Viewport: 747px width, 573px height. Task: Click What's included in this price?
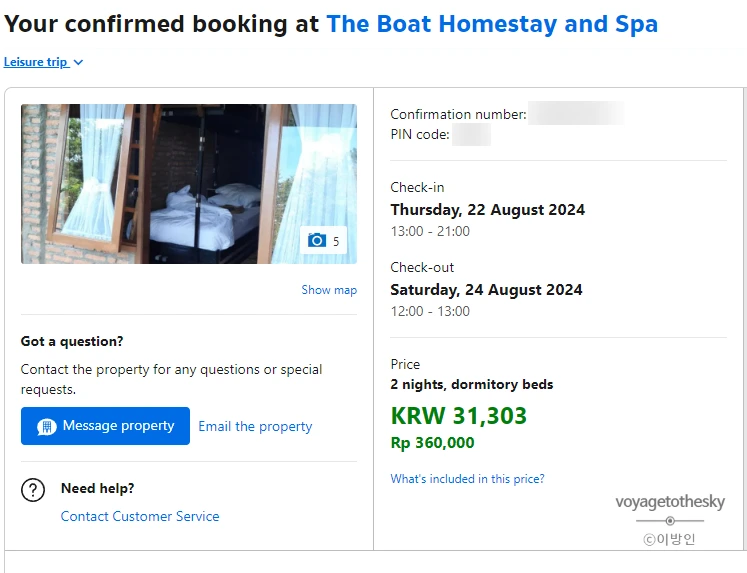467,479
